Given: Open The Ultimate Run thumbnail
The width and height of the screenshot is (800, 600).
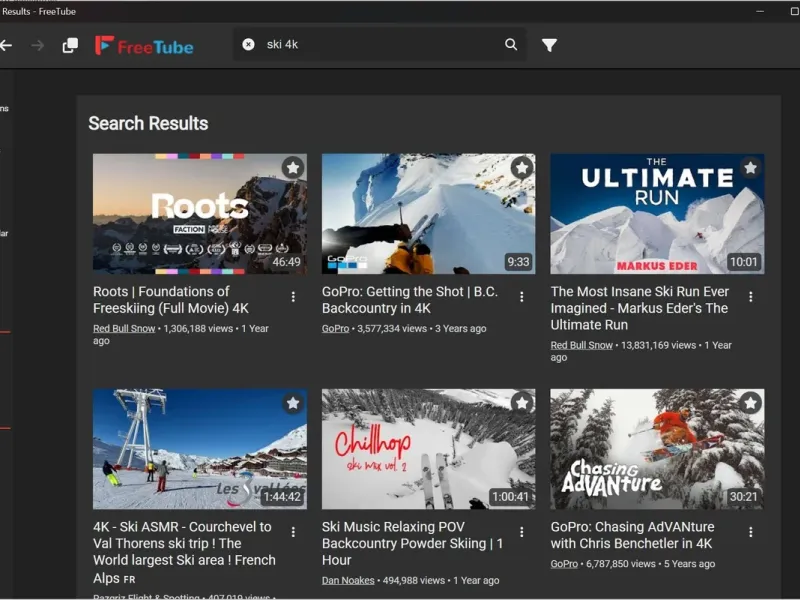Looking at the screenshot, I should [x=657, y=214].
